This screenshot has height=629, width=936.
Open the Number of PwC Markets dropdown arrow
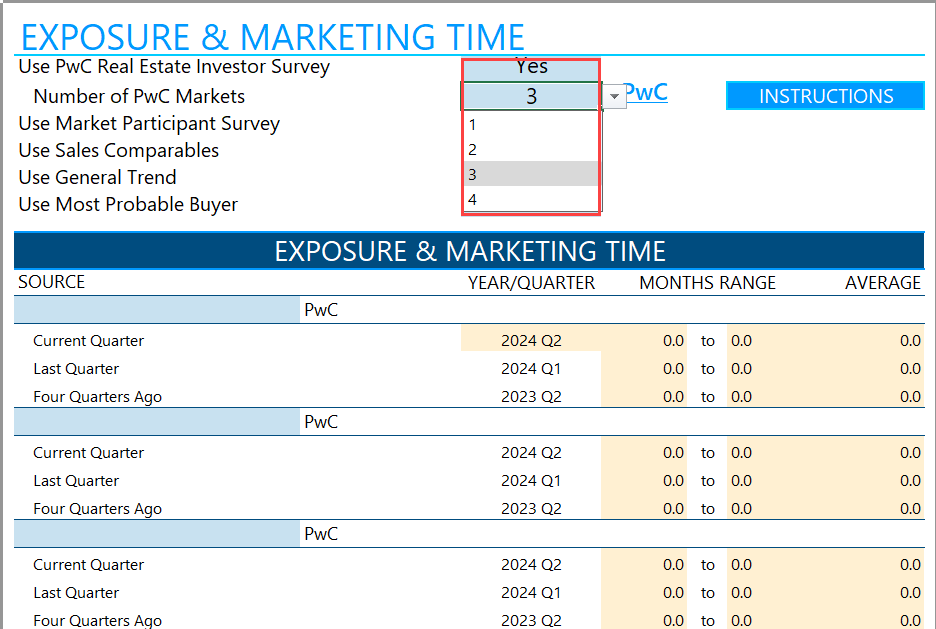(614, 97)
